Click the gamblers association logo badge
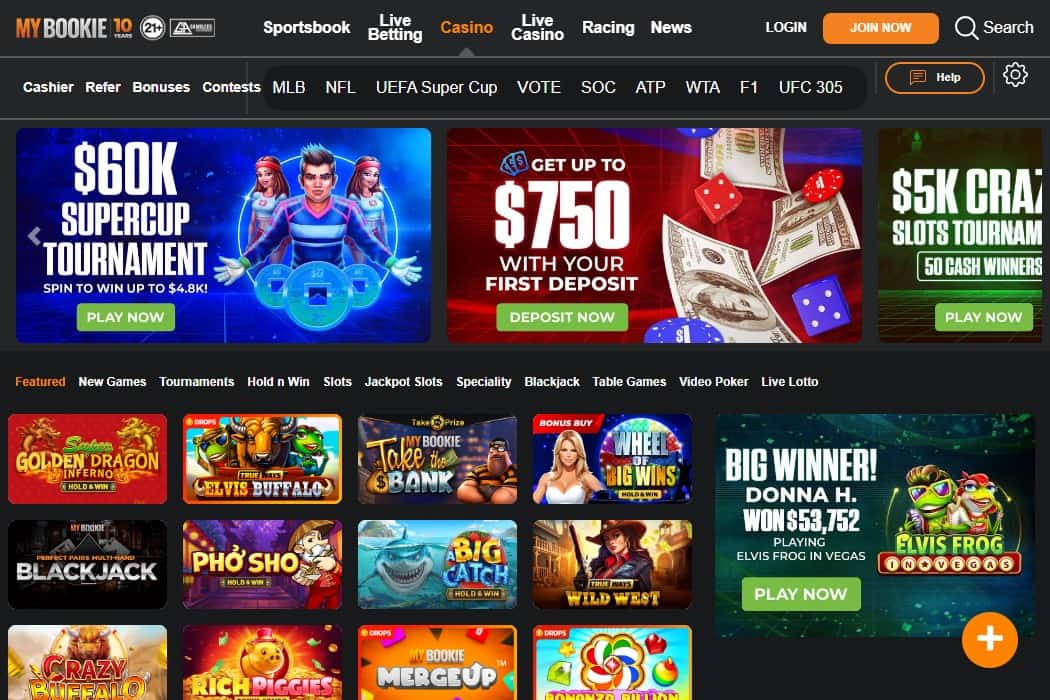Viewport: 1050px width, 700px height. [x=192, y=28]
